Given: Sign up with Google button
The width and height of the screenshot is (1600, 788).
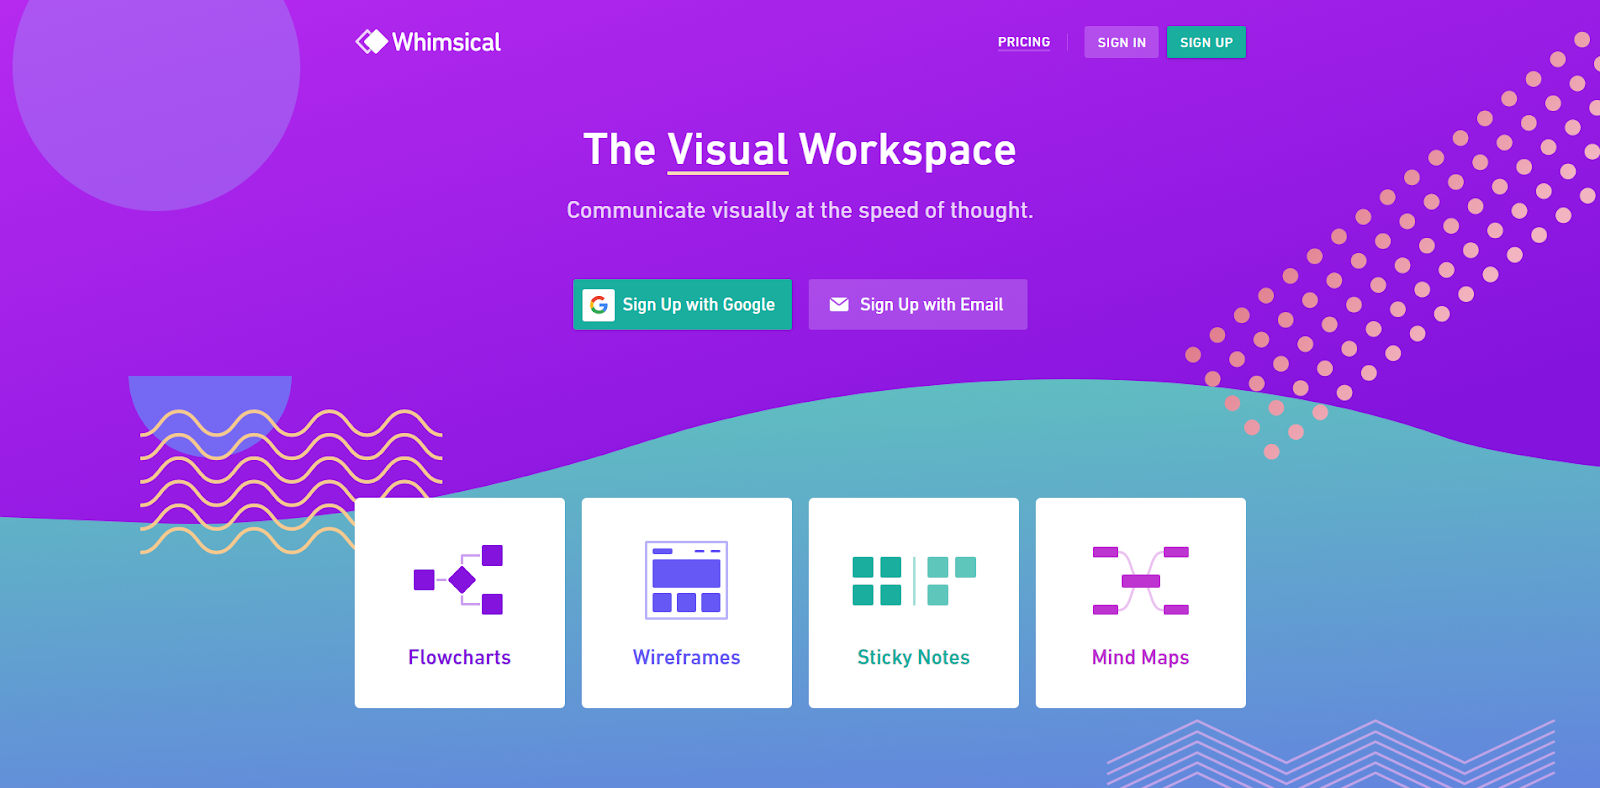Looking at the screenshot, I should (x=682, y=304).
